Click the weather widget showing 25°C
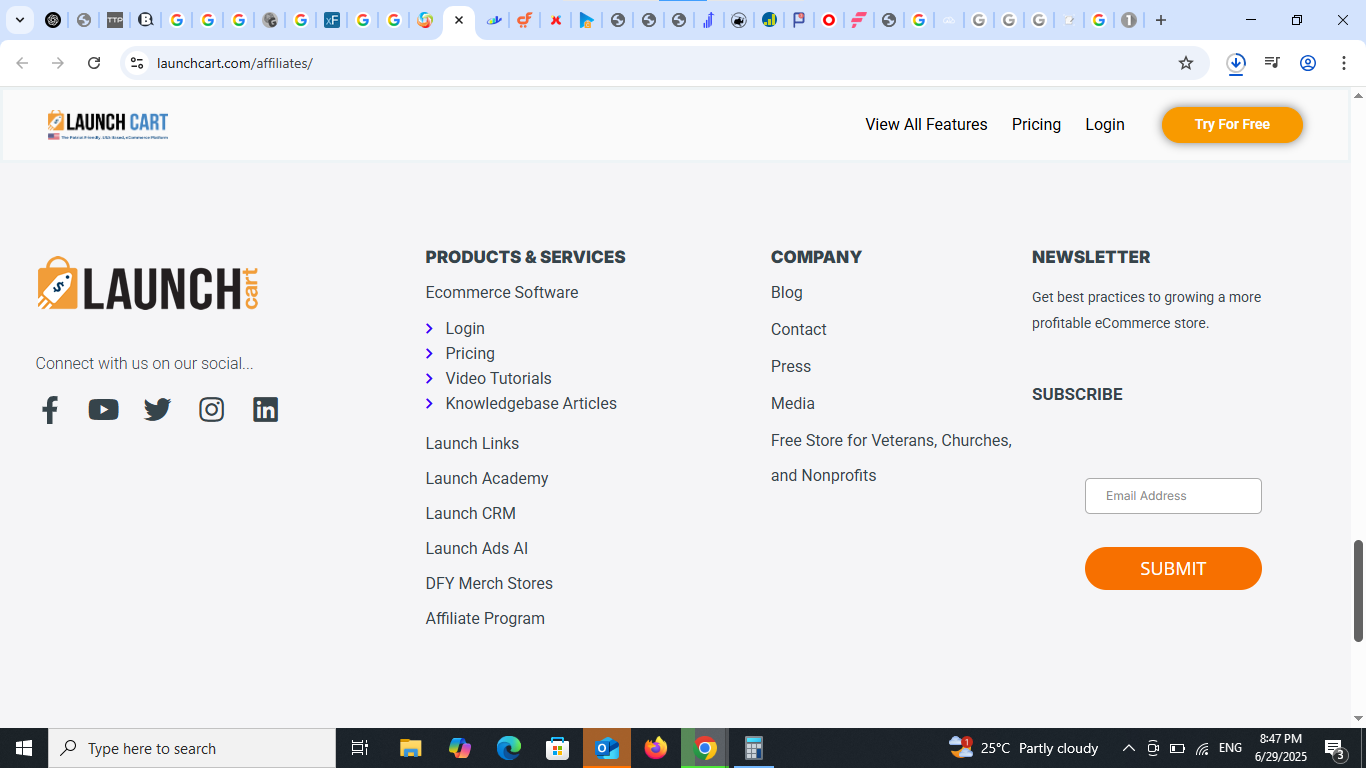This screenshot has height=768, width=1366. point(1023,748)
